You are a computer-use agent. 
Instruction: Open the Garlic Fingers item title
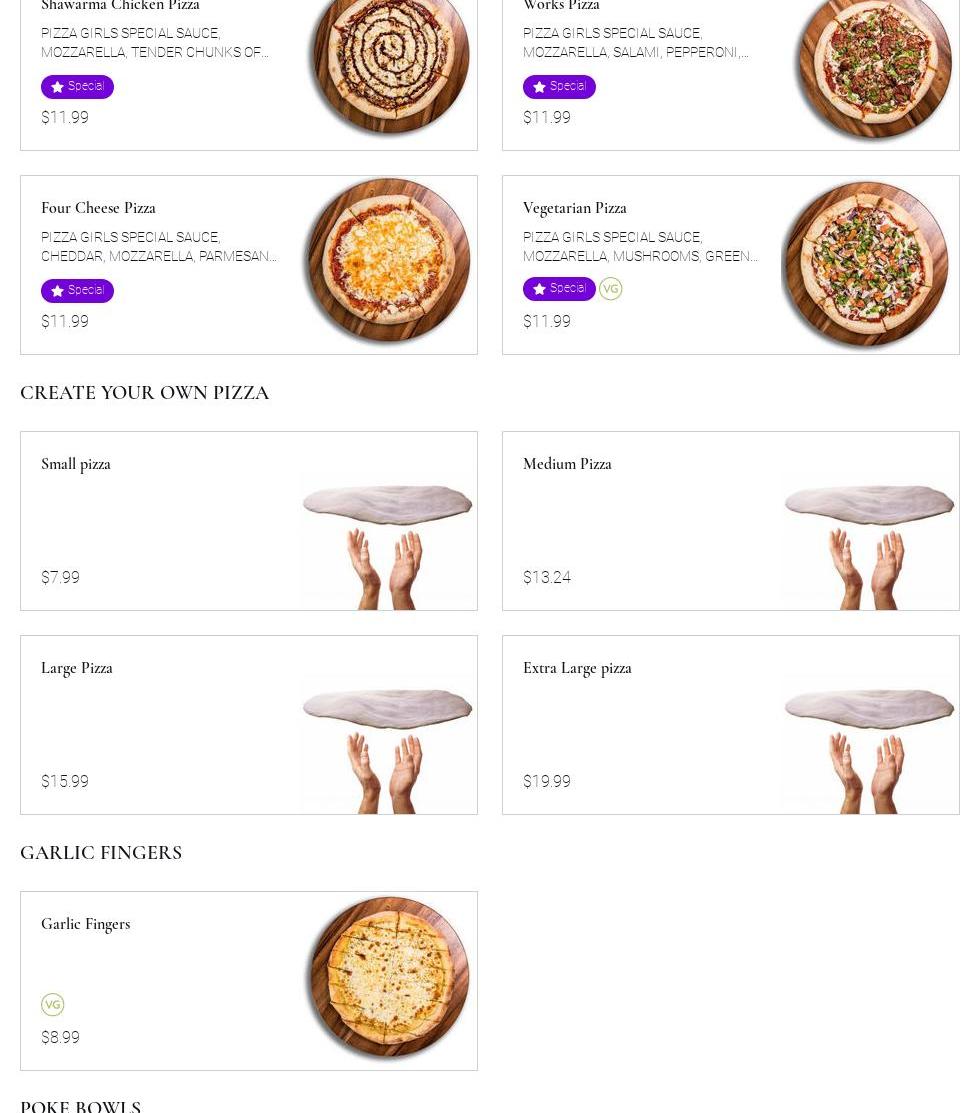click(x=86, y=924)
